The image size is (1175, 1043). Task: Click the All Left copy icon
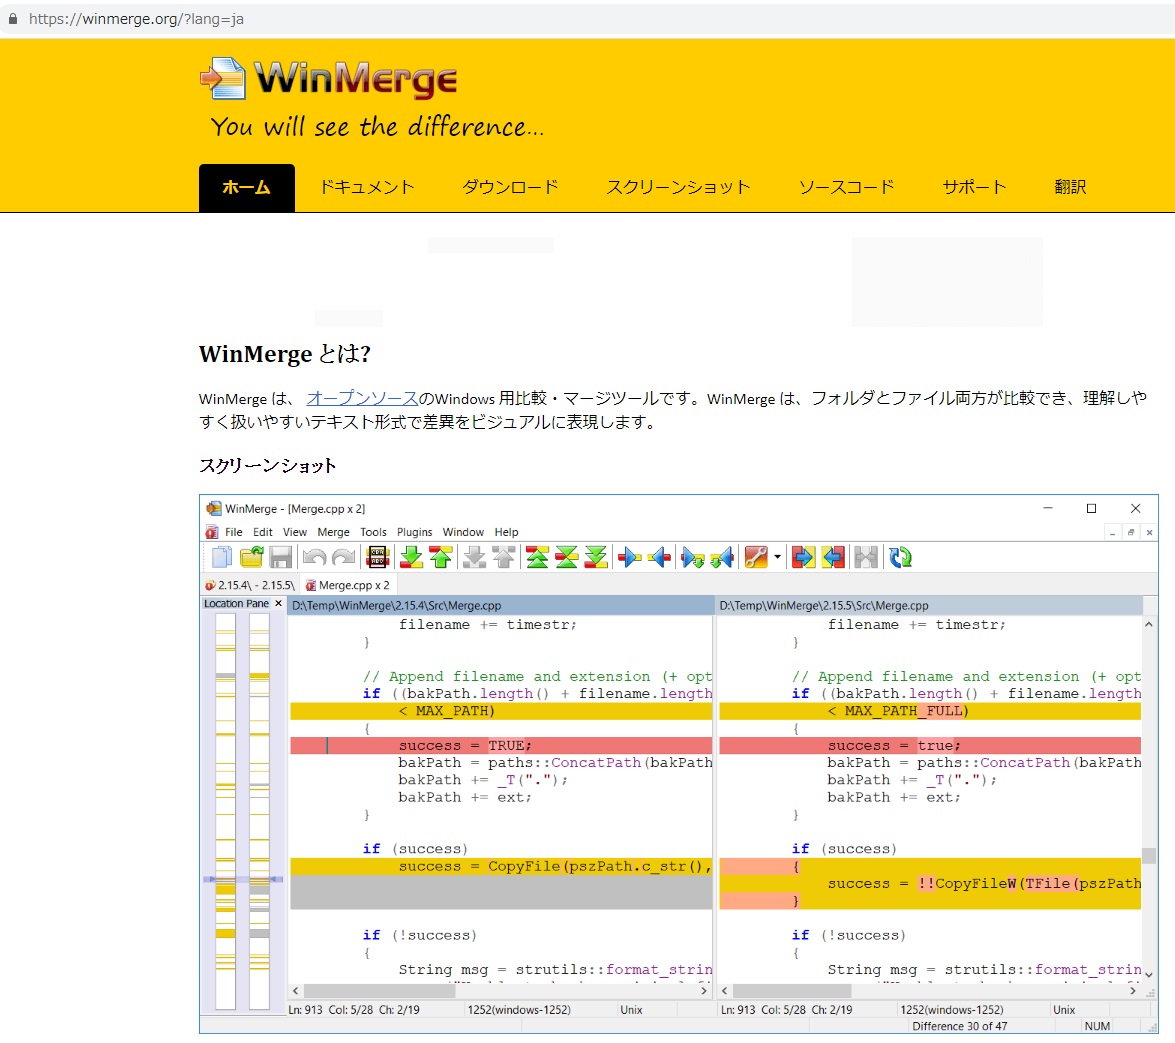[x=833, y=557]
